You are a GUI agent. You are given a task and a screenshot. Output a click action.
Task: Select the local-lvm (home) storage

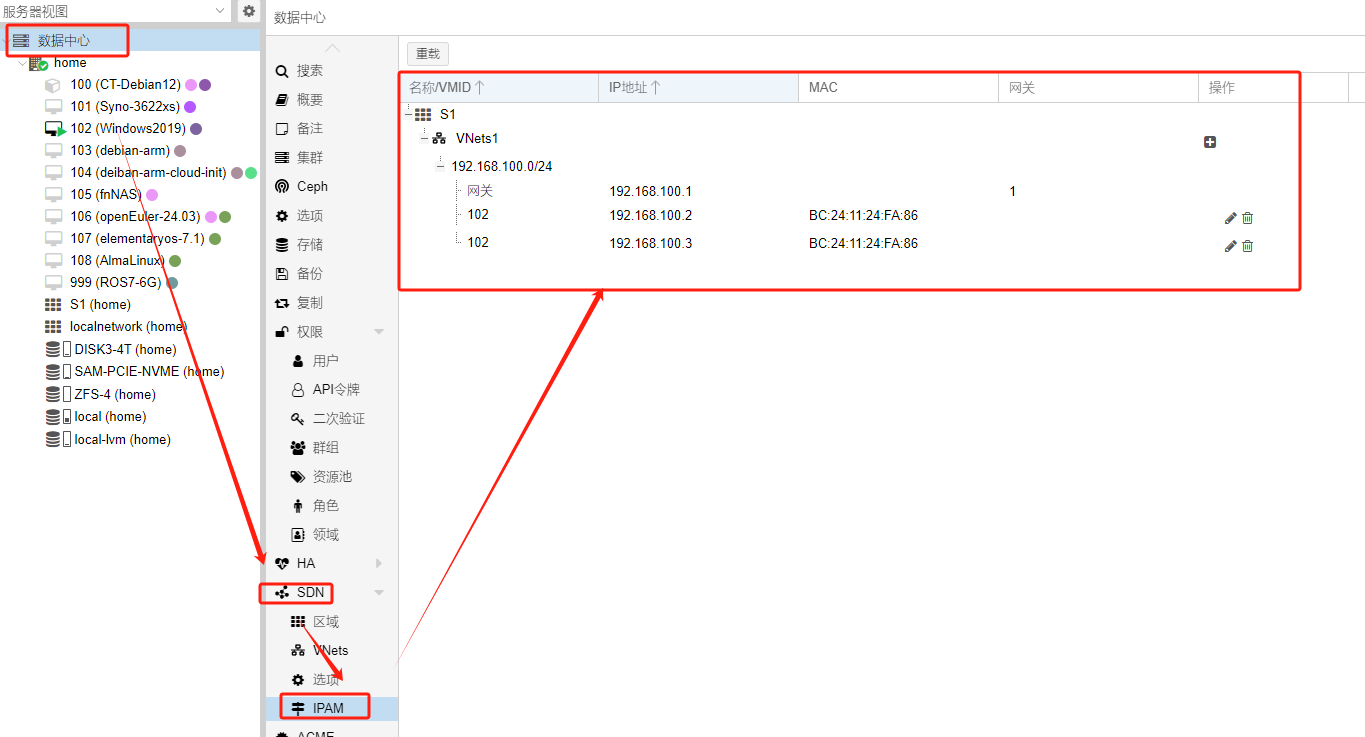click(x=122, y=440)
